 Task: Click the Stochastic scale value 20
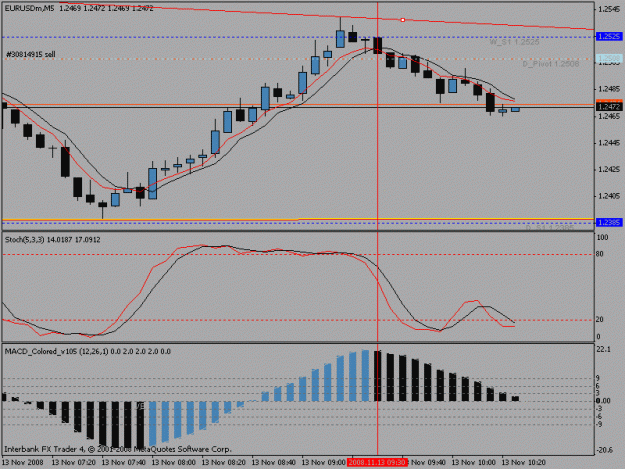(x=600, y=320)
